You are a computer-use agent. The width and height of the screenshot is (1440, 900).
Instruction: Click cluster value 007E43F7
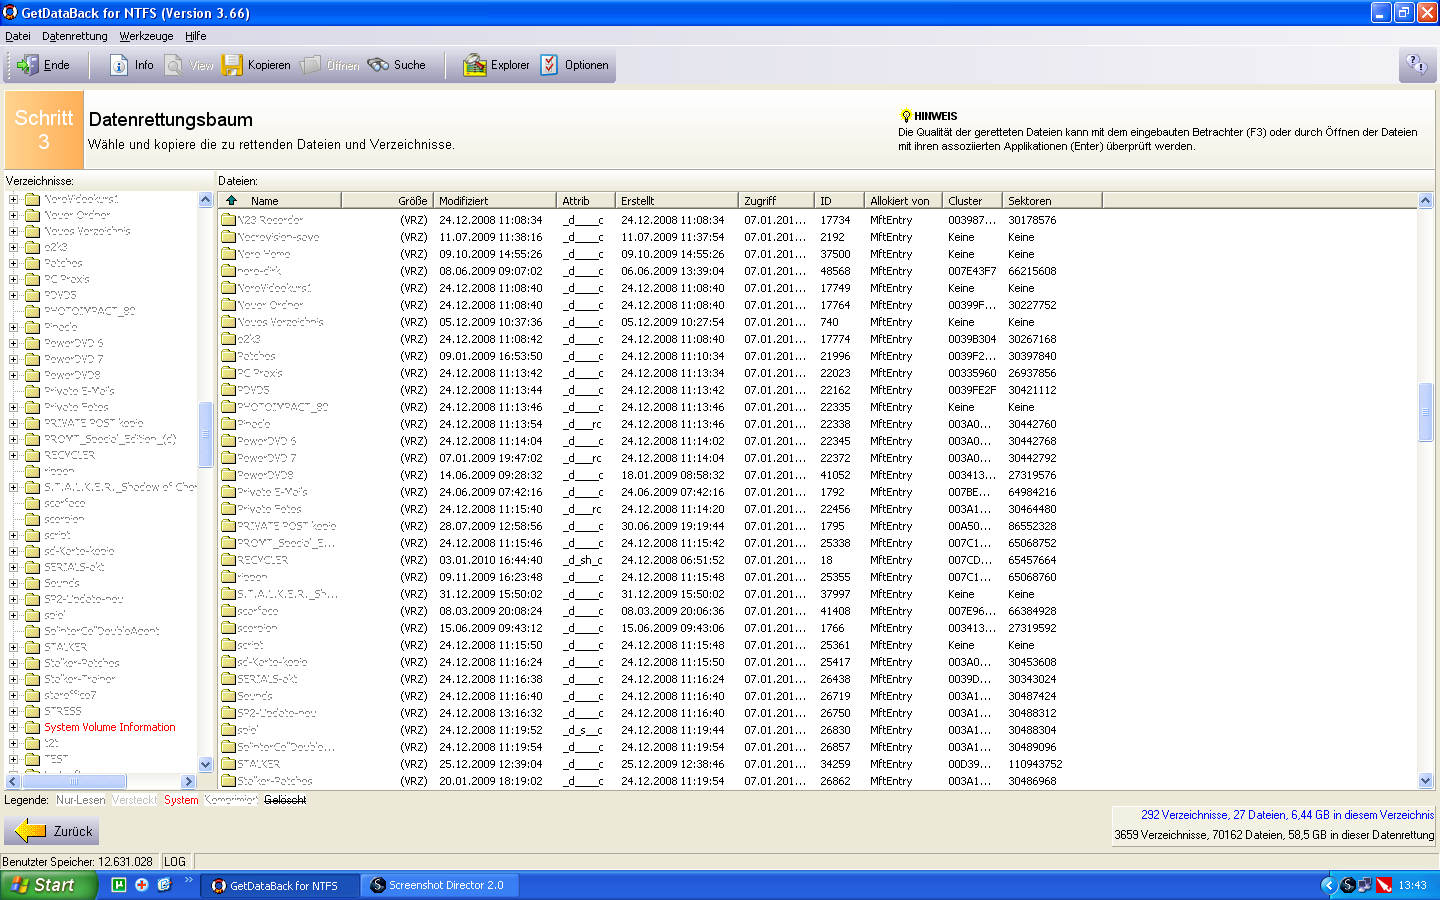coord(972,271)
